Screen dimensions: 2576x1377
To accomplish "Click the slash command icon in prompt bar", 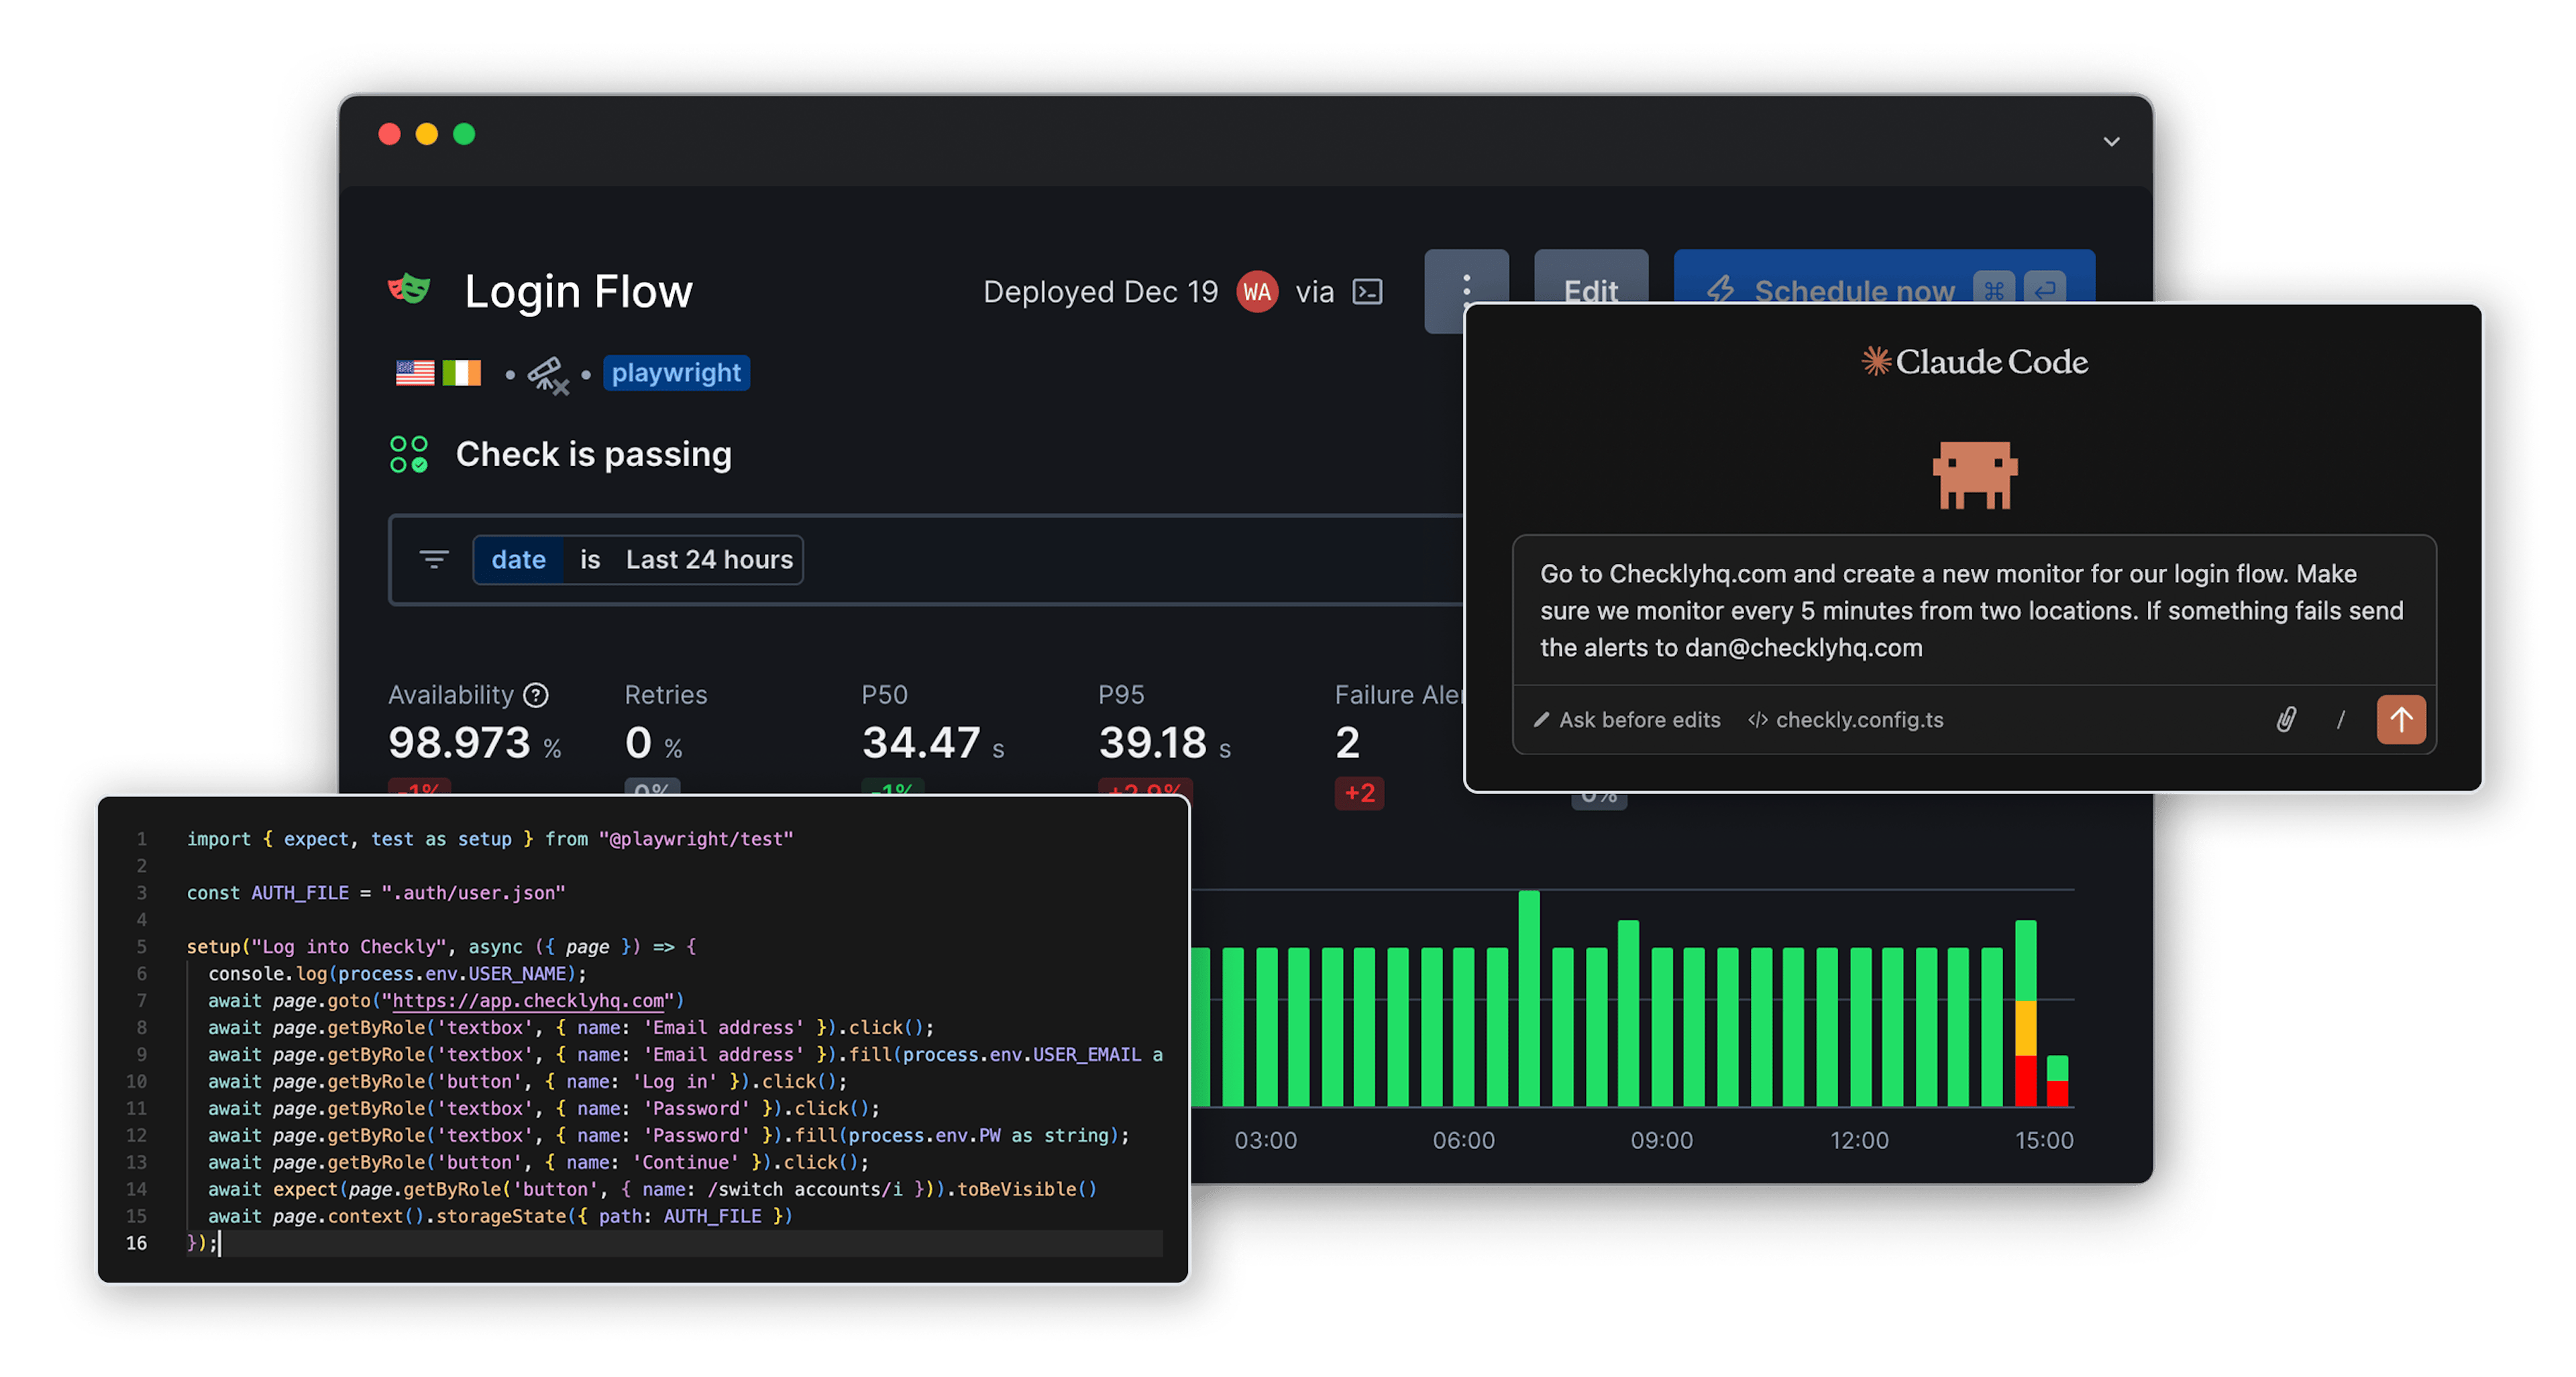I will coord(2341,720).
